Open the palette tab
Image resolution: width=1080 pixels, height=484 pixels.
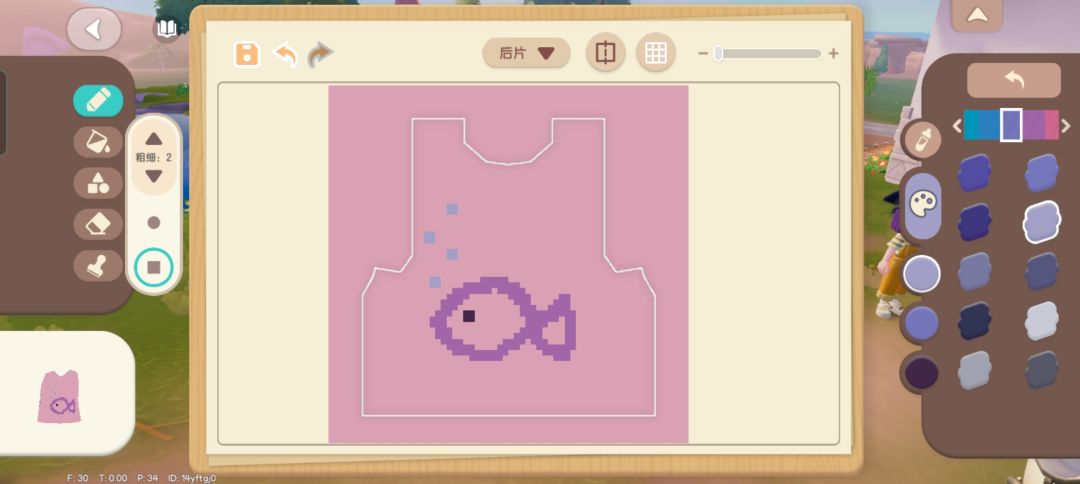click(x=923, y=204)
